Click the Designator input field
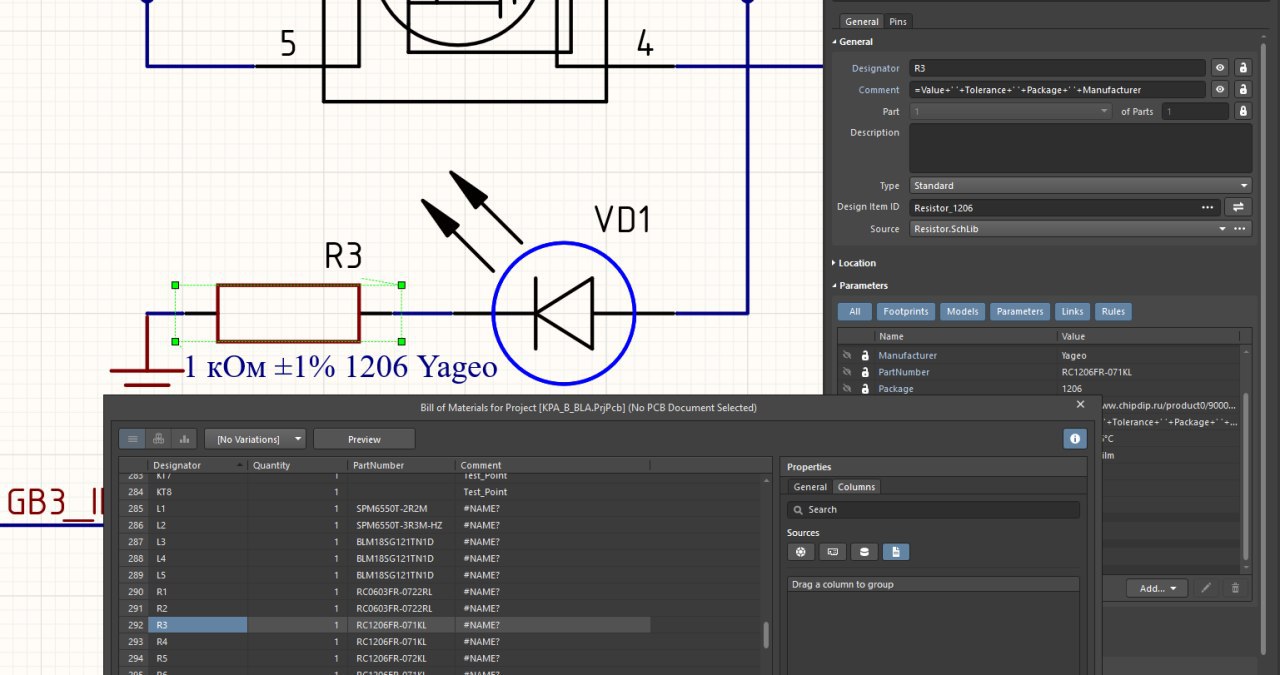The height and width of the screenshot is (675, 1280). tap(1057, 68)
